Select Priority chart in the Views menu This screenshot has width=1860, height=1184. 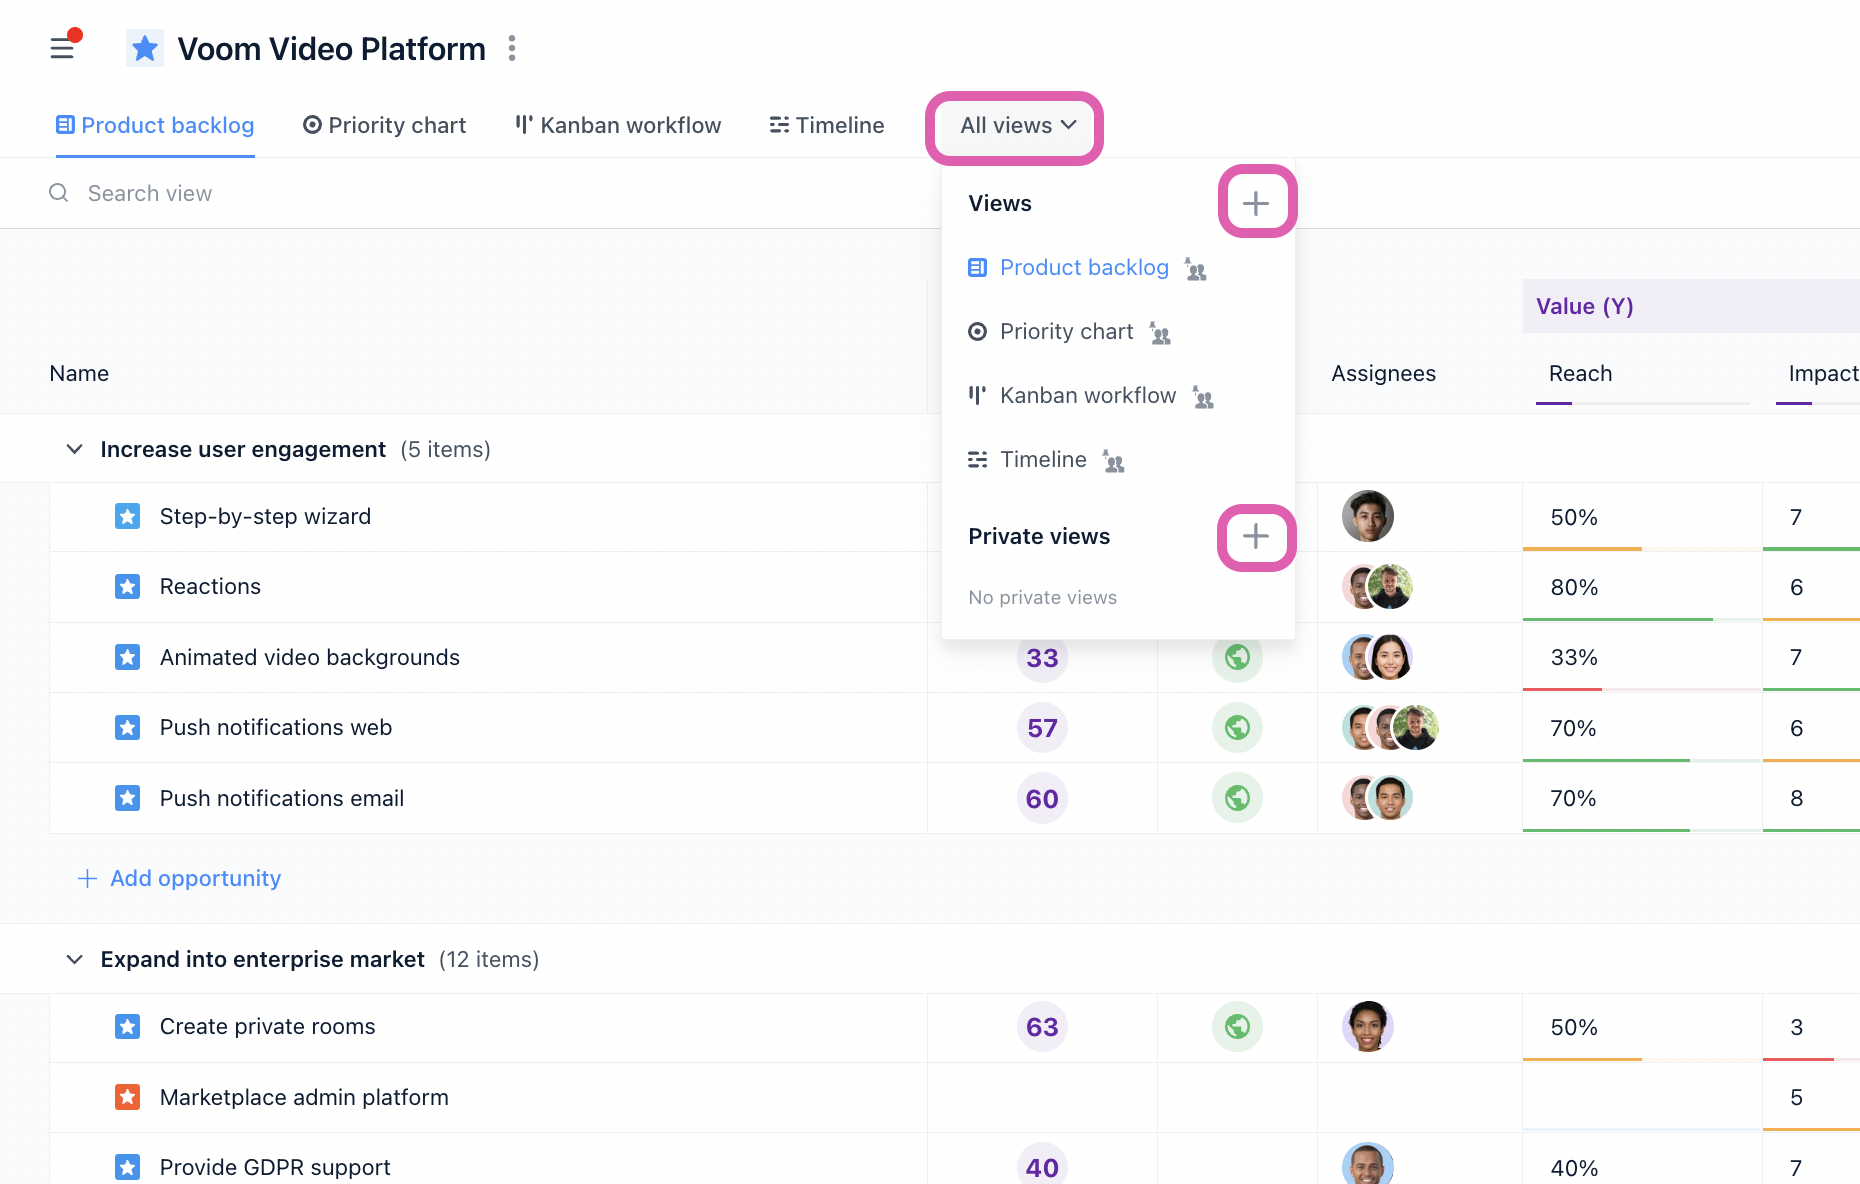click(1066, 331)
